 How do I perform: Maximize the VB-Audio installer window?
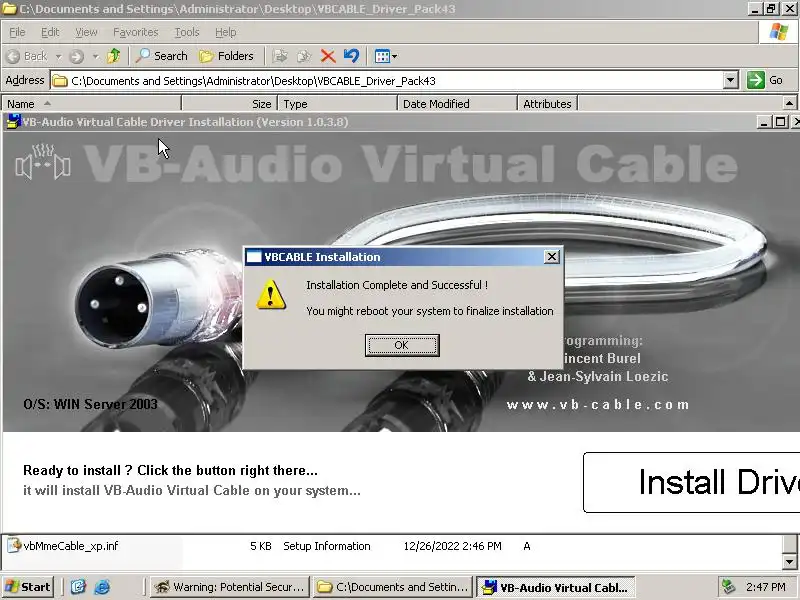(781, 122)
